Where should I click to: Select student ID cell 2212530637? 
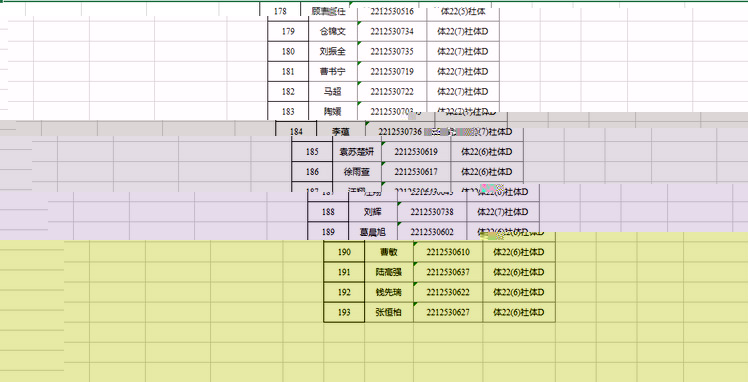(x=448, y=272)
